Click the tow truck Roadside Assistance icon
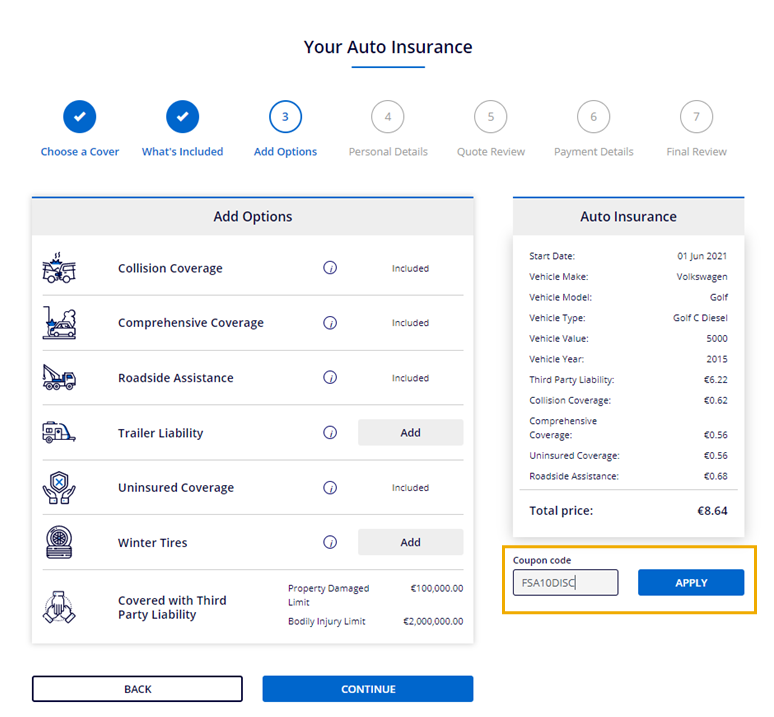 click(59, 377)
